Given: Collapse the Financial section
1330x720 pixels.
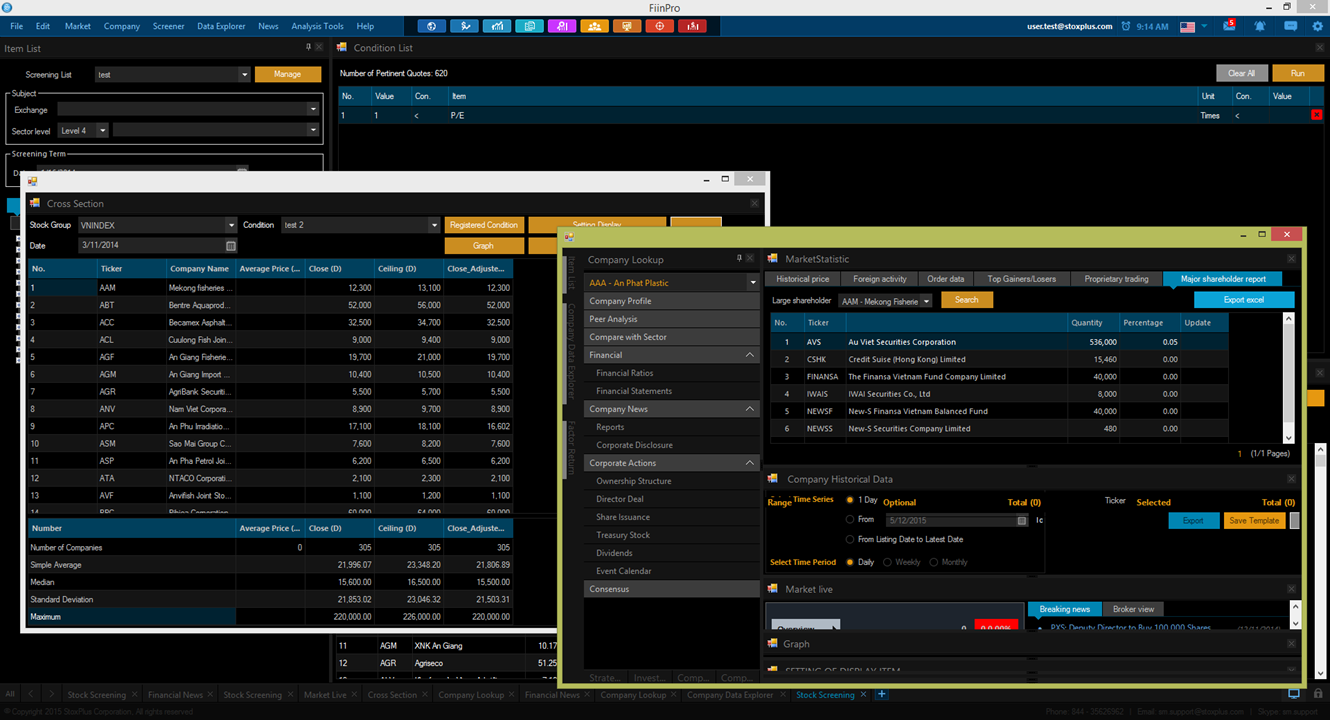Looking at the screenshot, I should [x=750, y=355].
